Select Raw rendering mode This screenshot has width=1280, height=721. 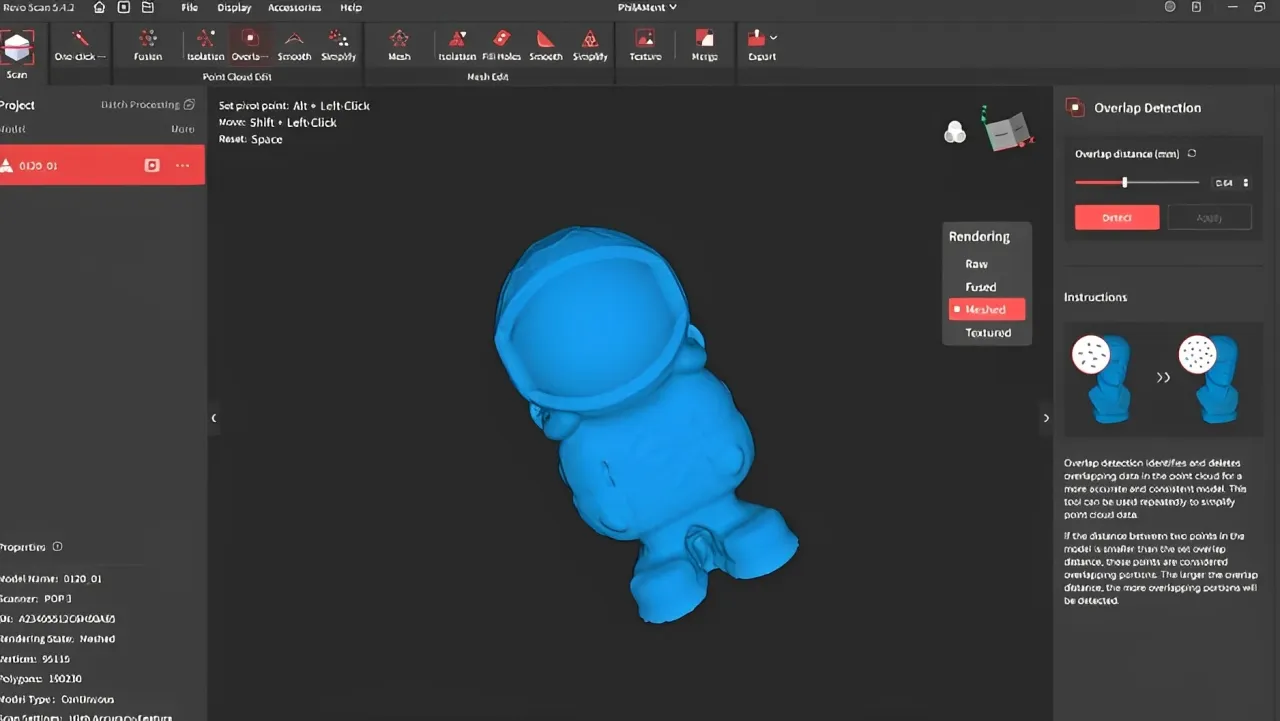[x=976, y=264]
